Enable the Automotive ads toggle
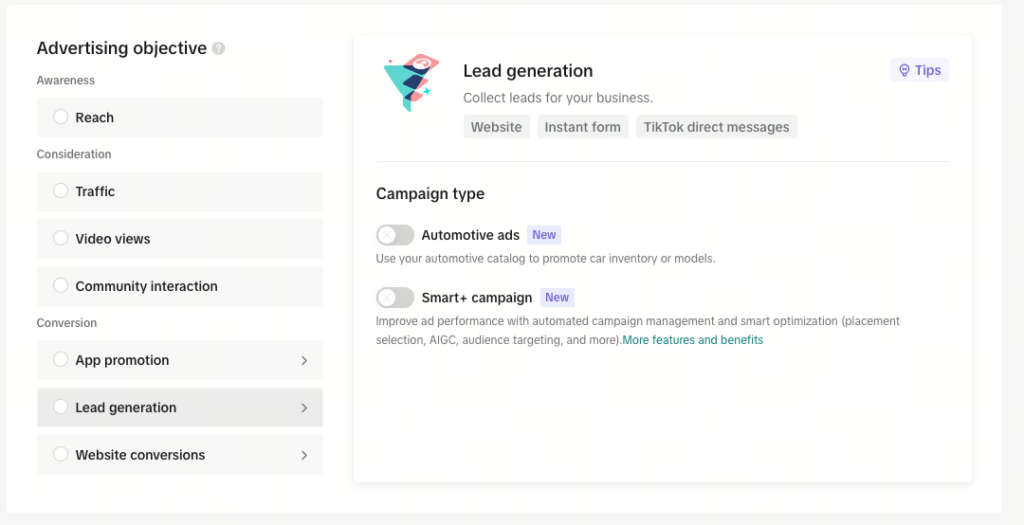The image size is (1024, 525). pos(395,235)
